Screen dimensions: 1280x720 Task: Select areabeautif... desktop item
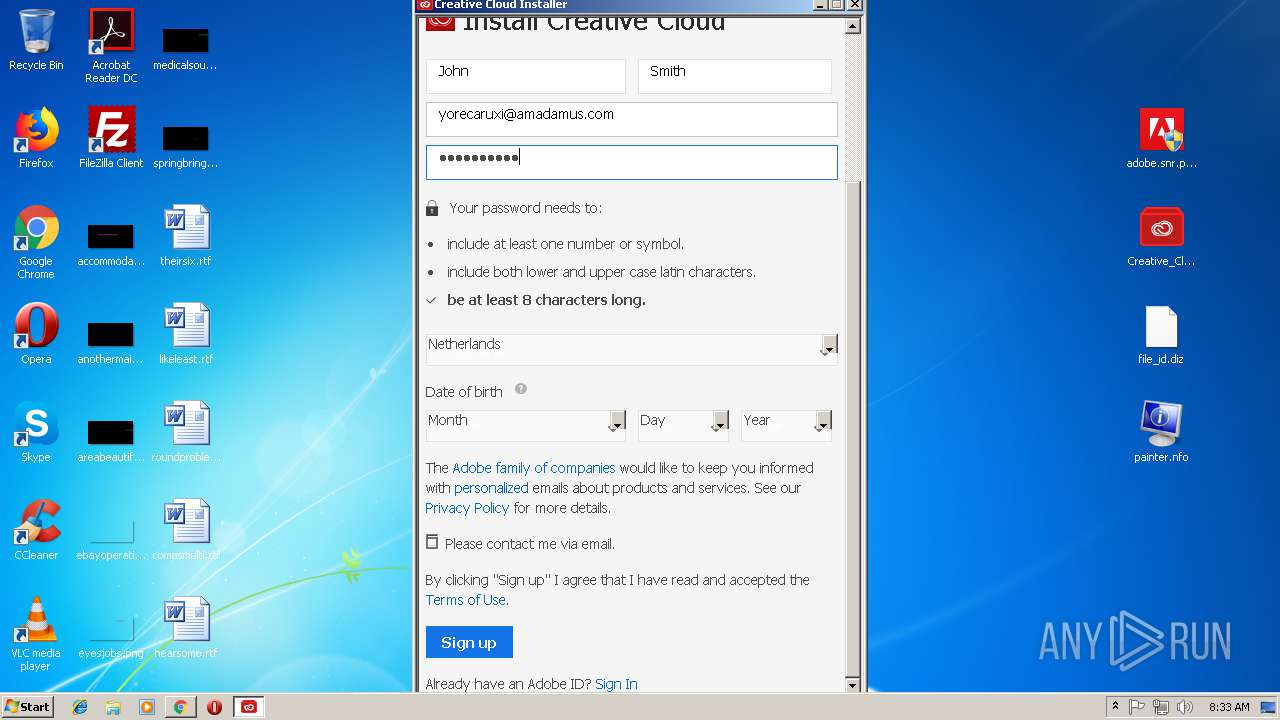coord(111,439)
